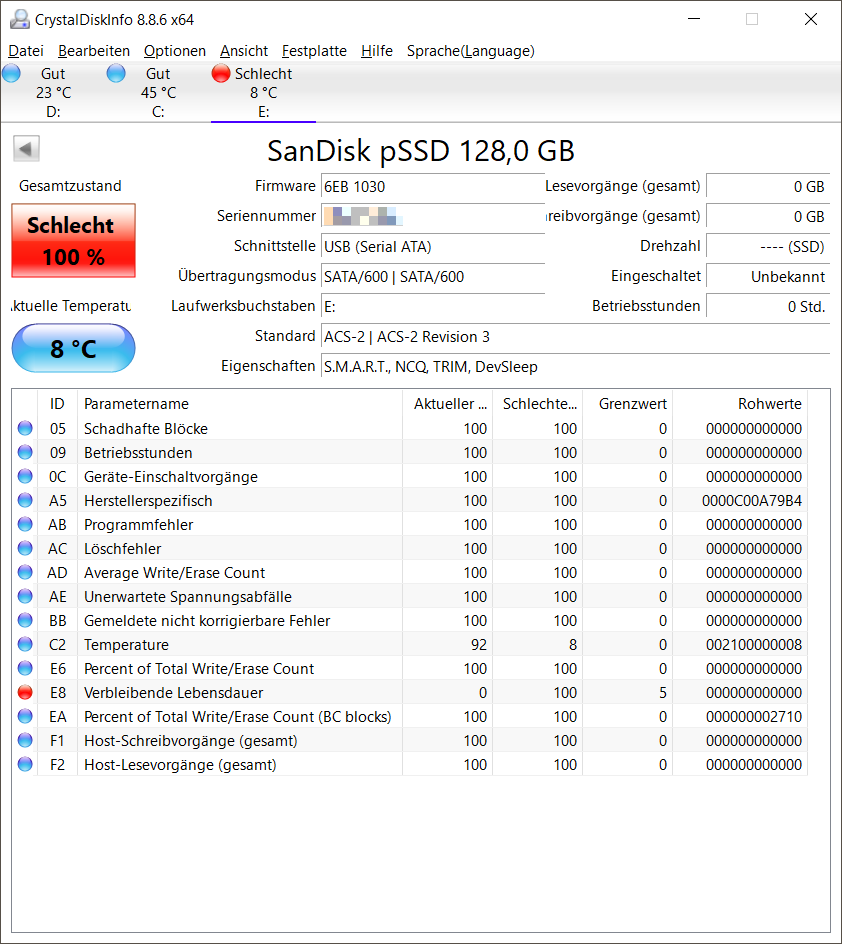This screenshot has height=944, width=842.
Task: Click the red status icon for Verbleibende Lebensdauer
Action: click(24, 692)
